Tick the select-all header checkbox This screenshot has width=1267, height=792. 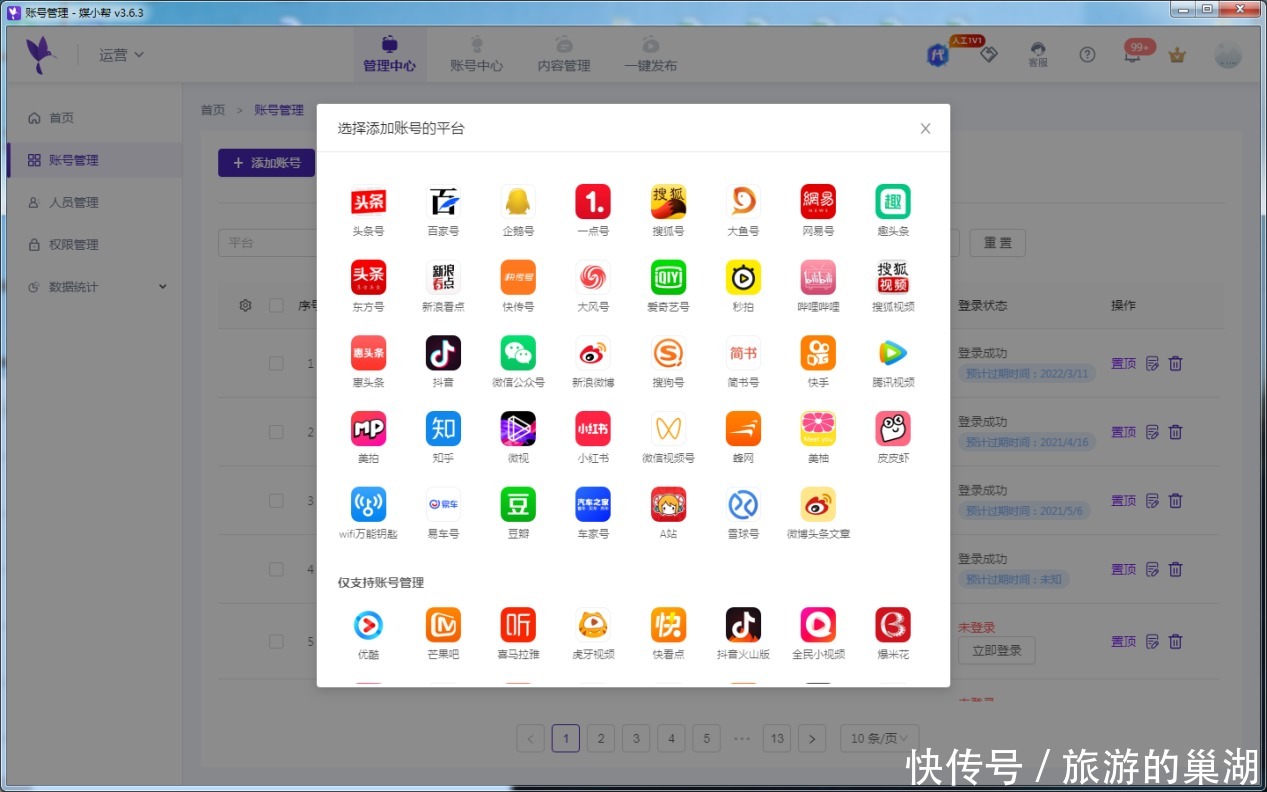(276, 306)
